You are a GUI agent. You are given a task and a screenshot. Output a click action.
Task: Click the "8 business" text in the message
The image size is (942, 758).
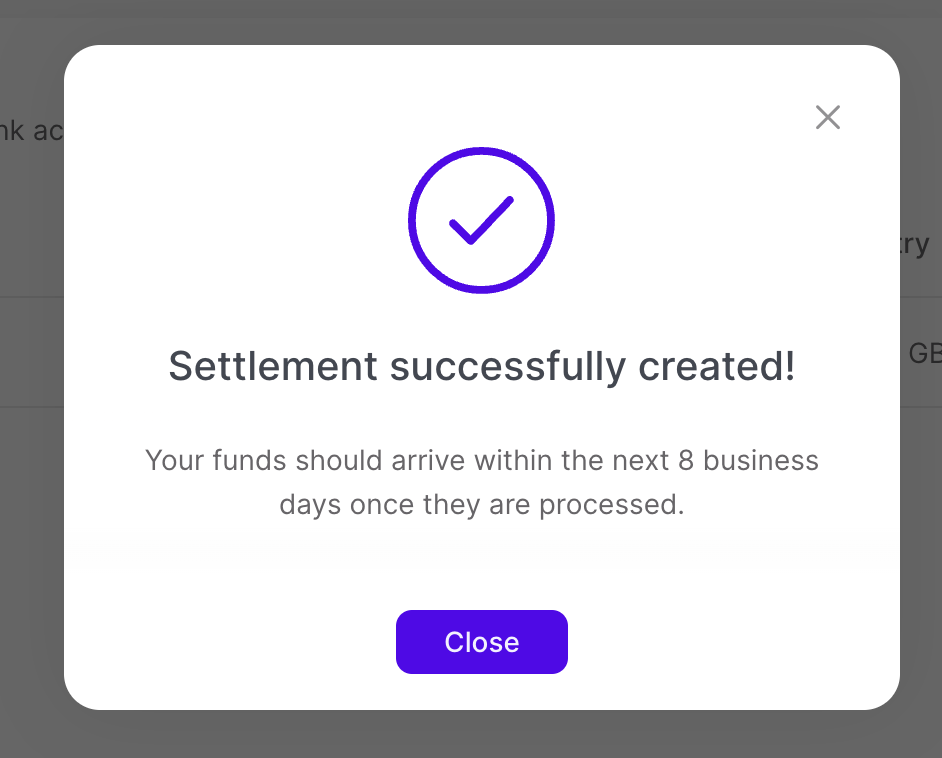click(761, 461)
